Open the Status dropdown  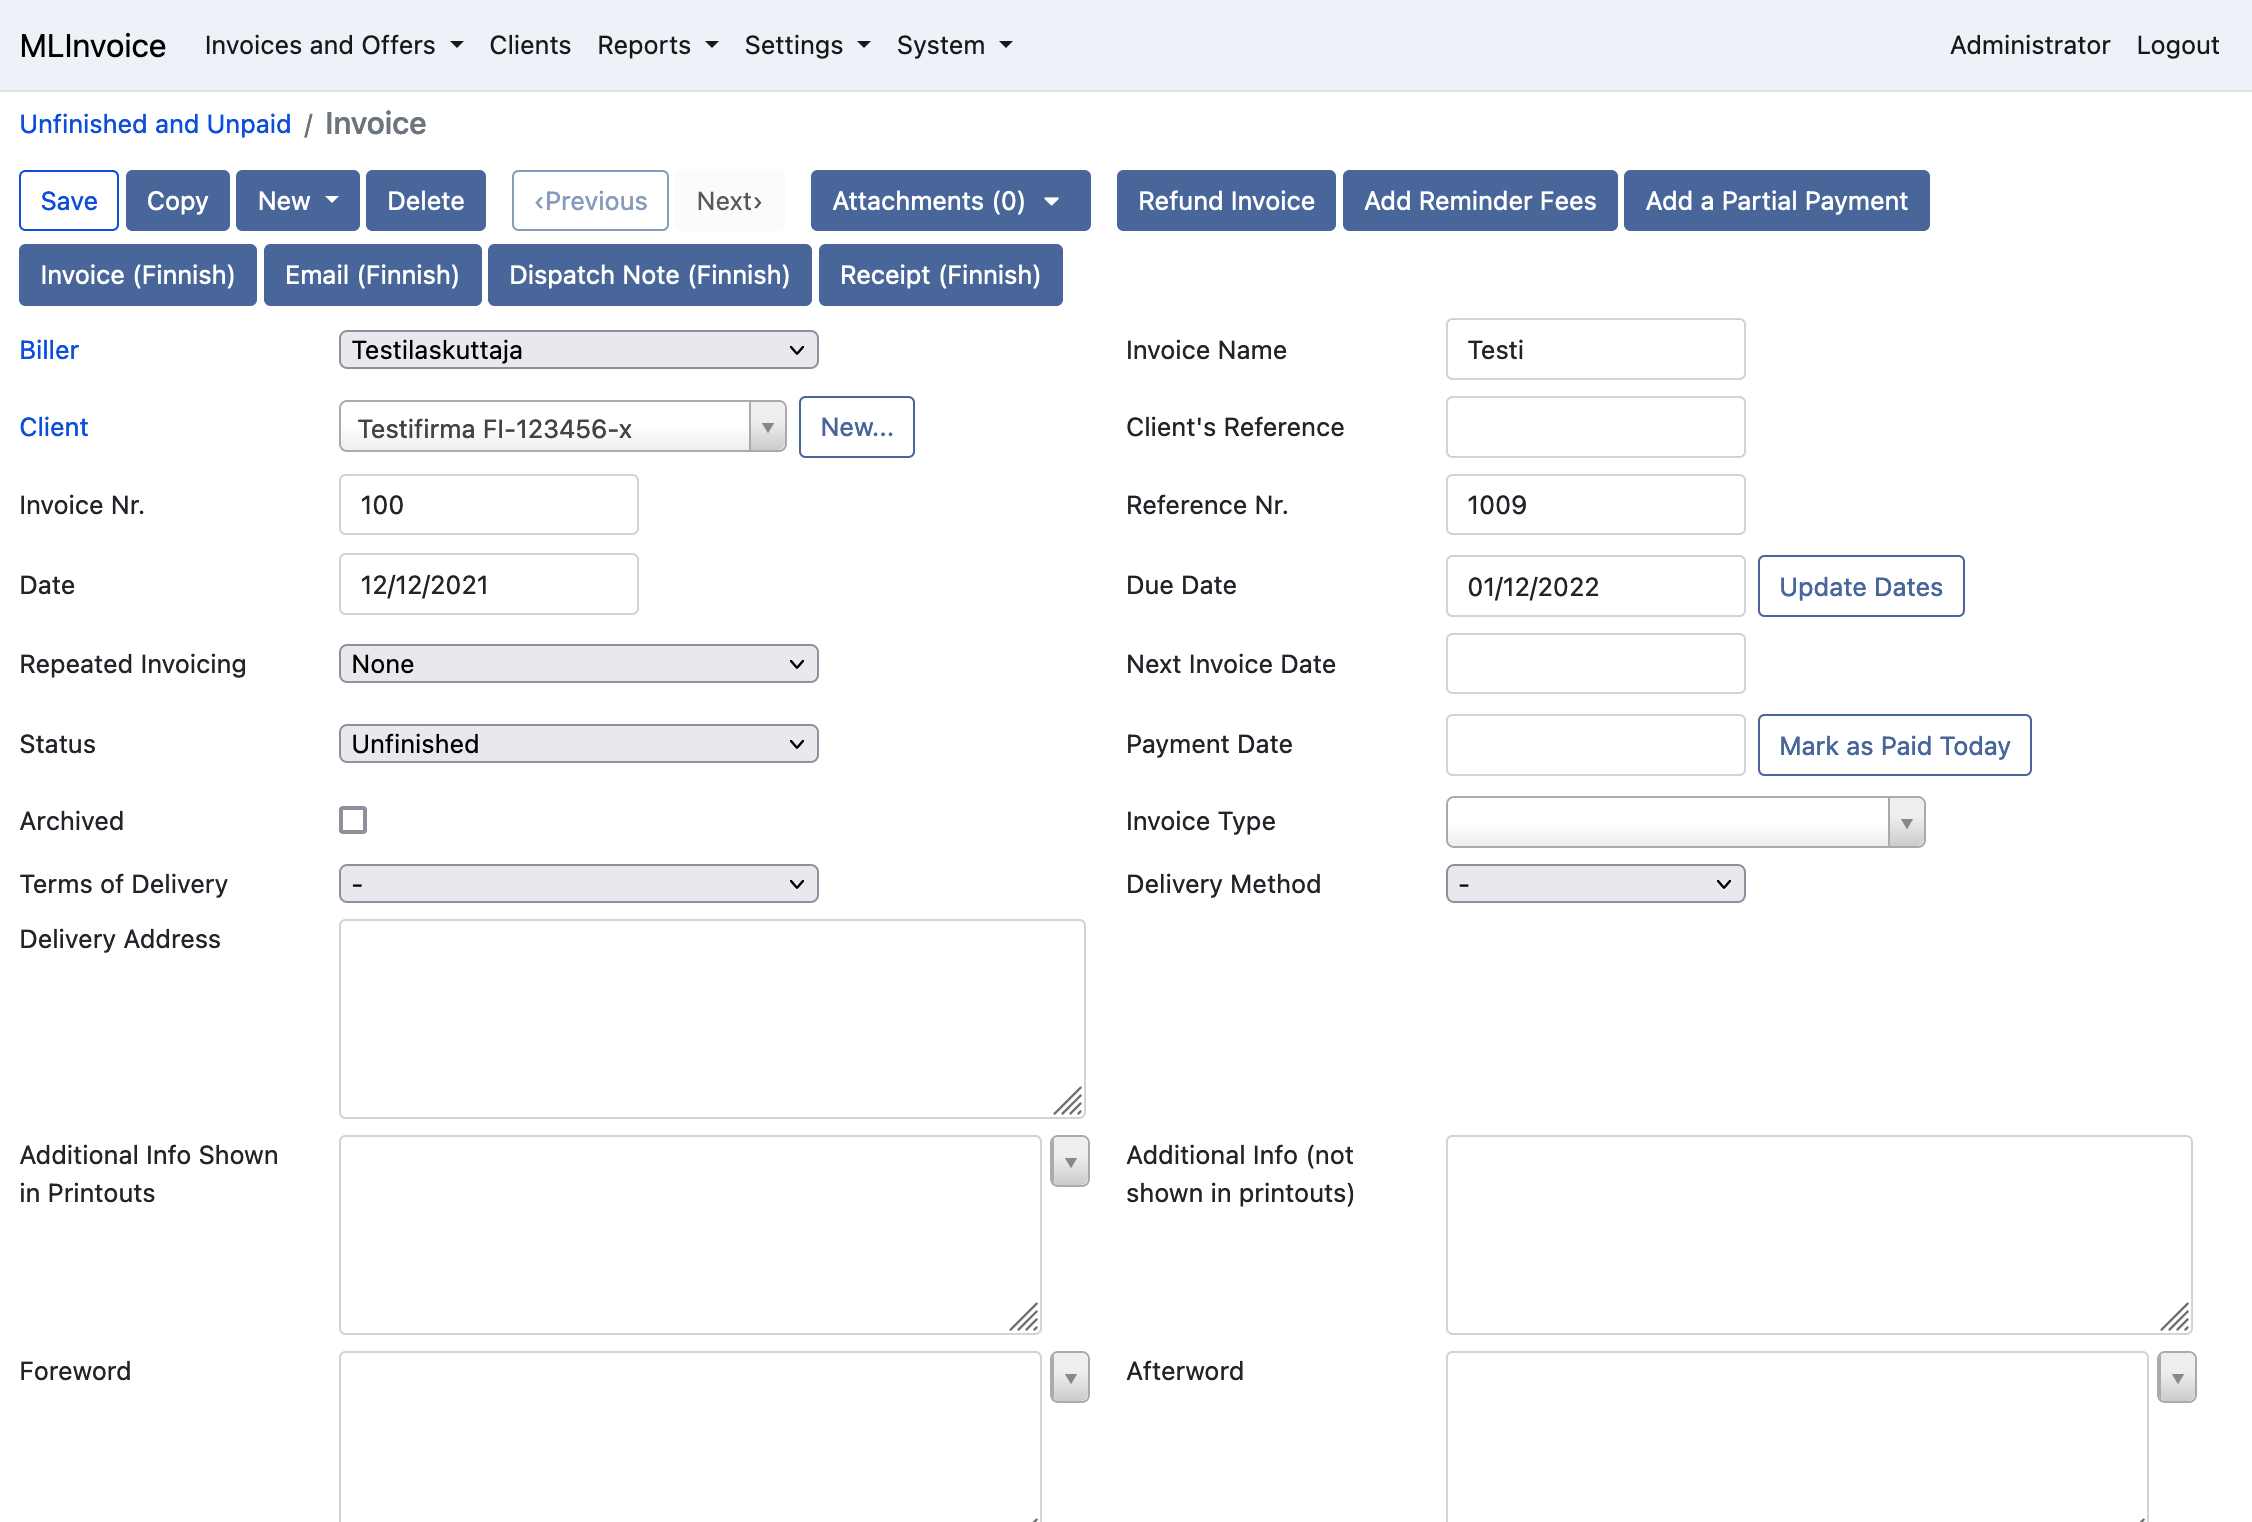coord(579,744)
